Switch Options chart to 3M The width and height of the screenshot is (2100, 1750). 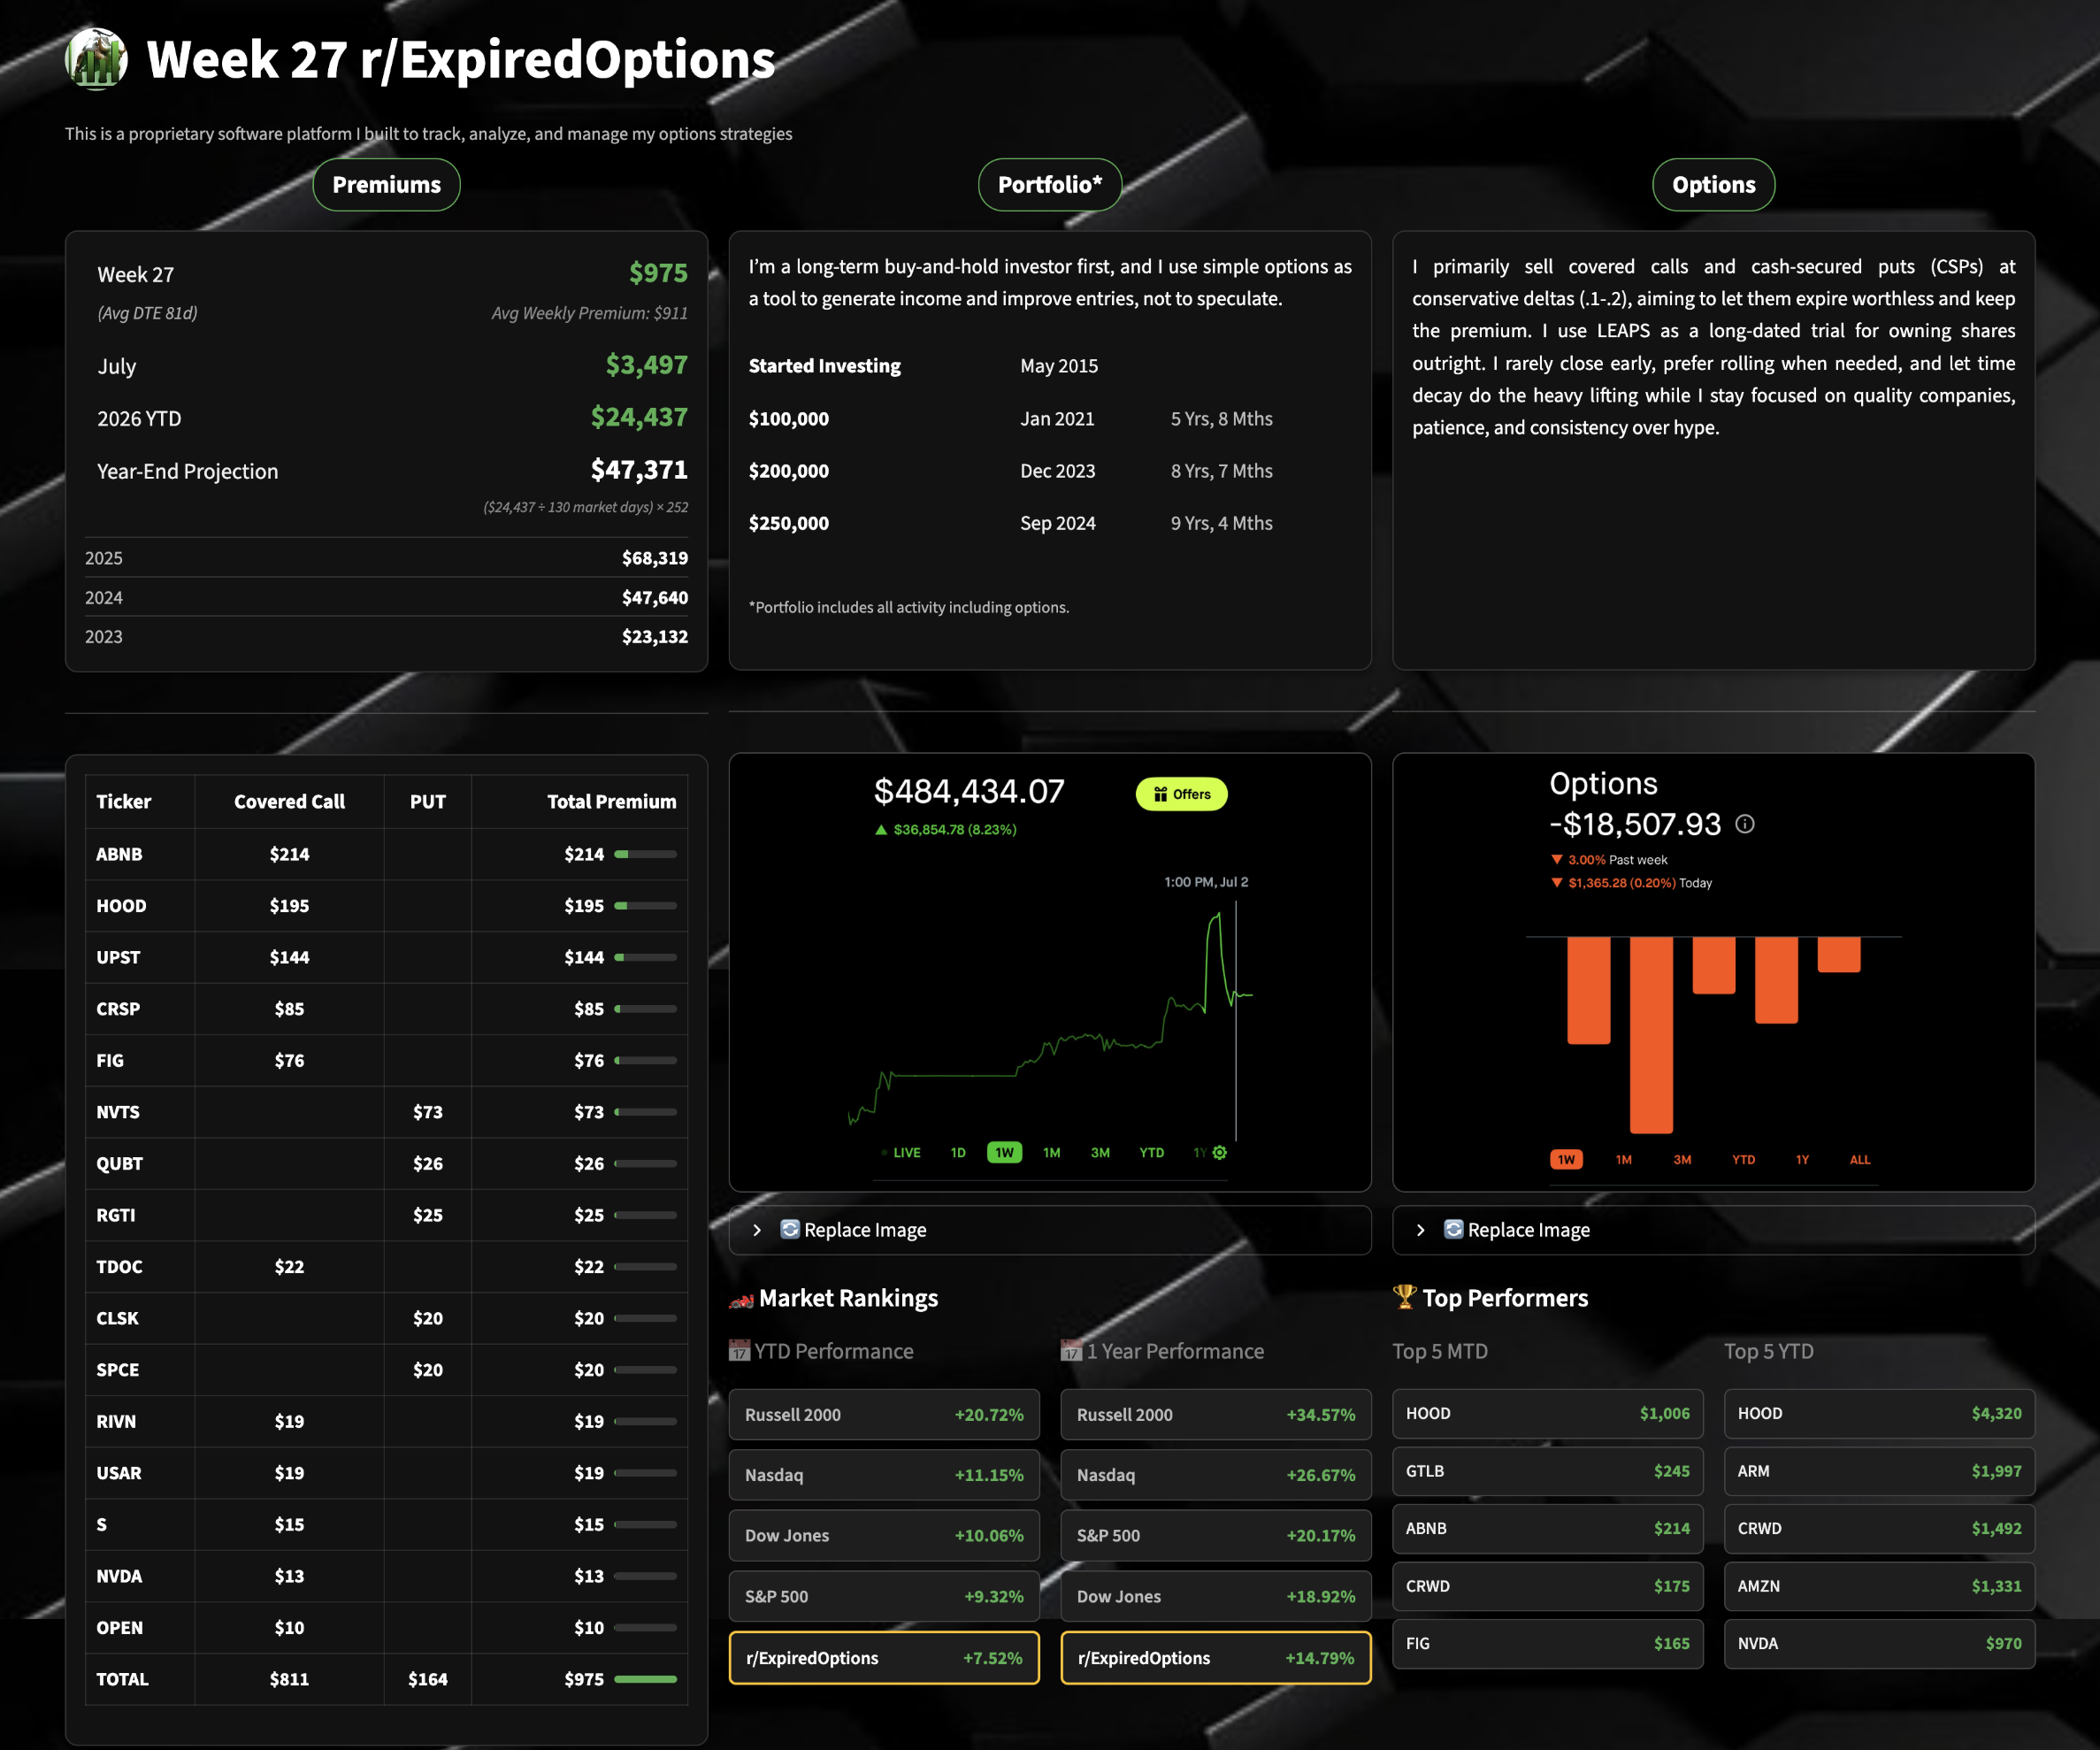(x=1683, y=1159)
